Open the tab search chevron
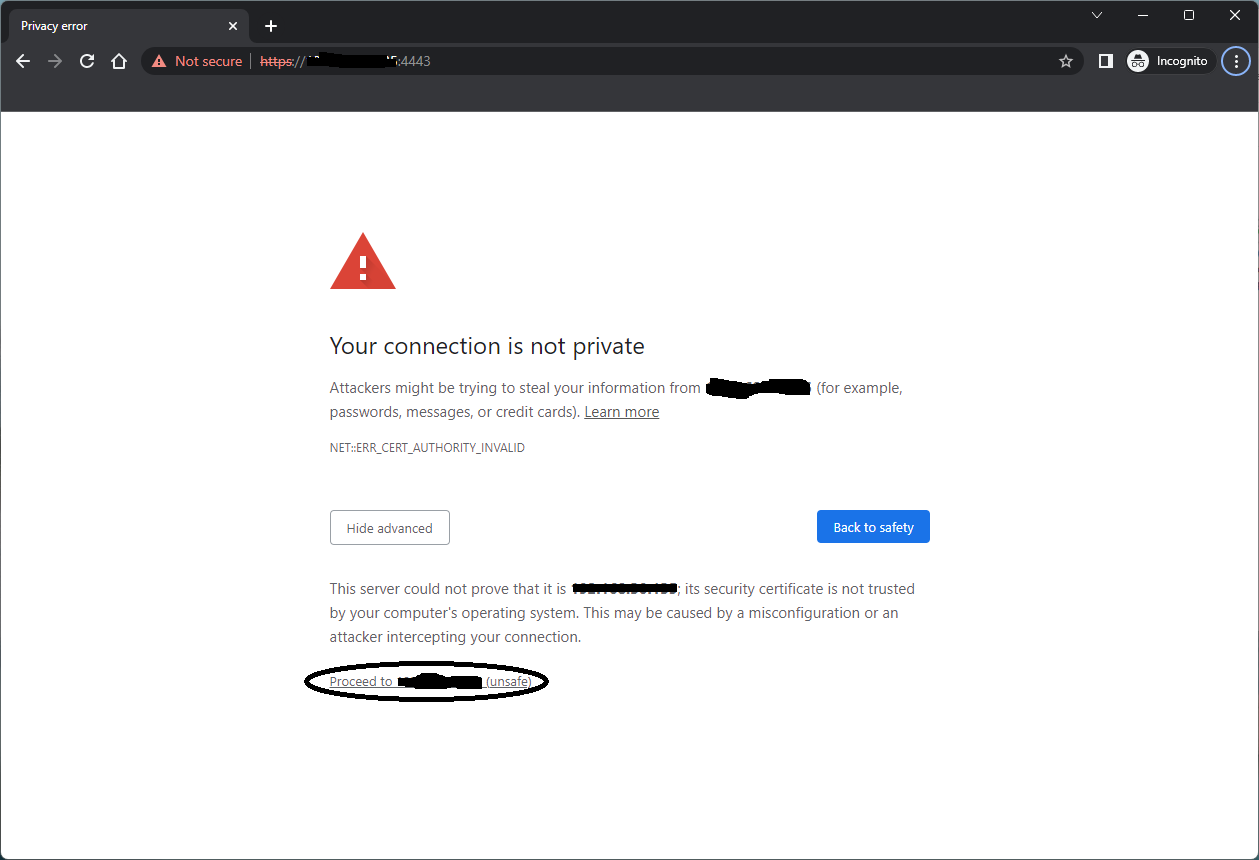The height and width of the screenshot is (860, 1259). click(x=1097, y=16)
